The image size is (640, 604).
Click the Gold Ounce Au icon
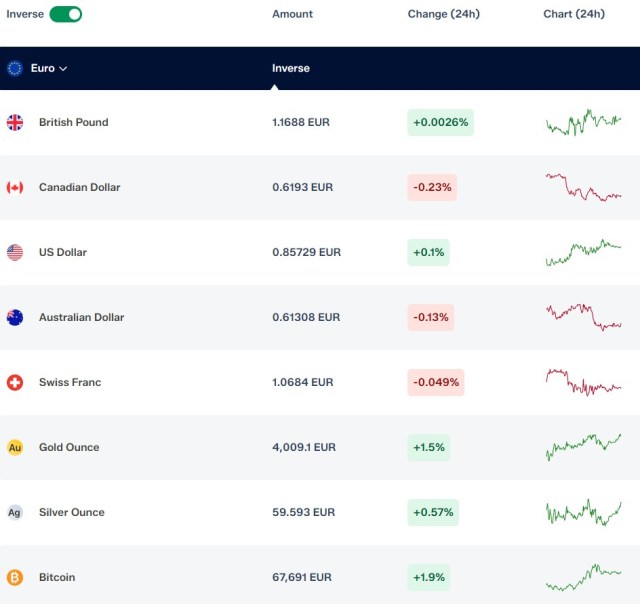15,447
